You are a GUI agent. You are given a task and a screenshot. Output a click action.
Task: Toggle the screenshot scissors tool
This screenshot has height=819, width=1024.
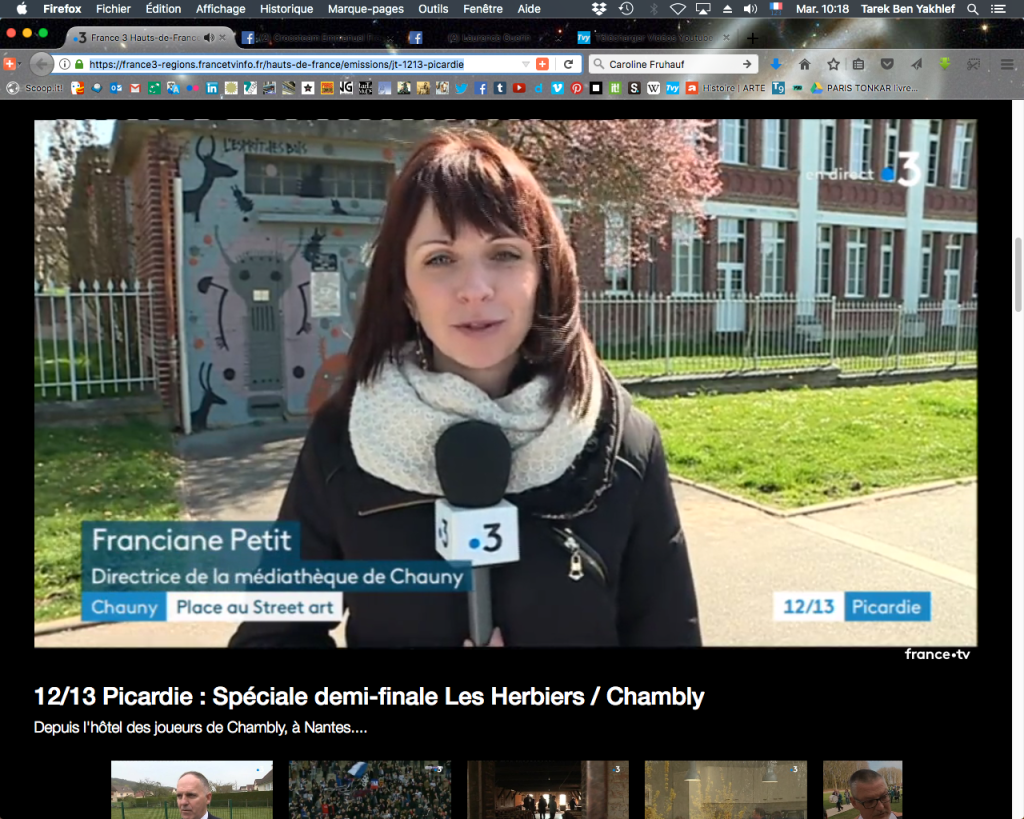tap(972, 64)
